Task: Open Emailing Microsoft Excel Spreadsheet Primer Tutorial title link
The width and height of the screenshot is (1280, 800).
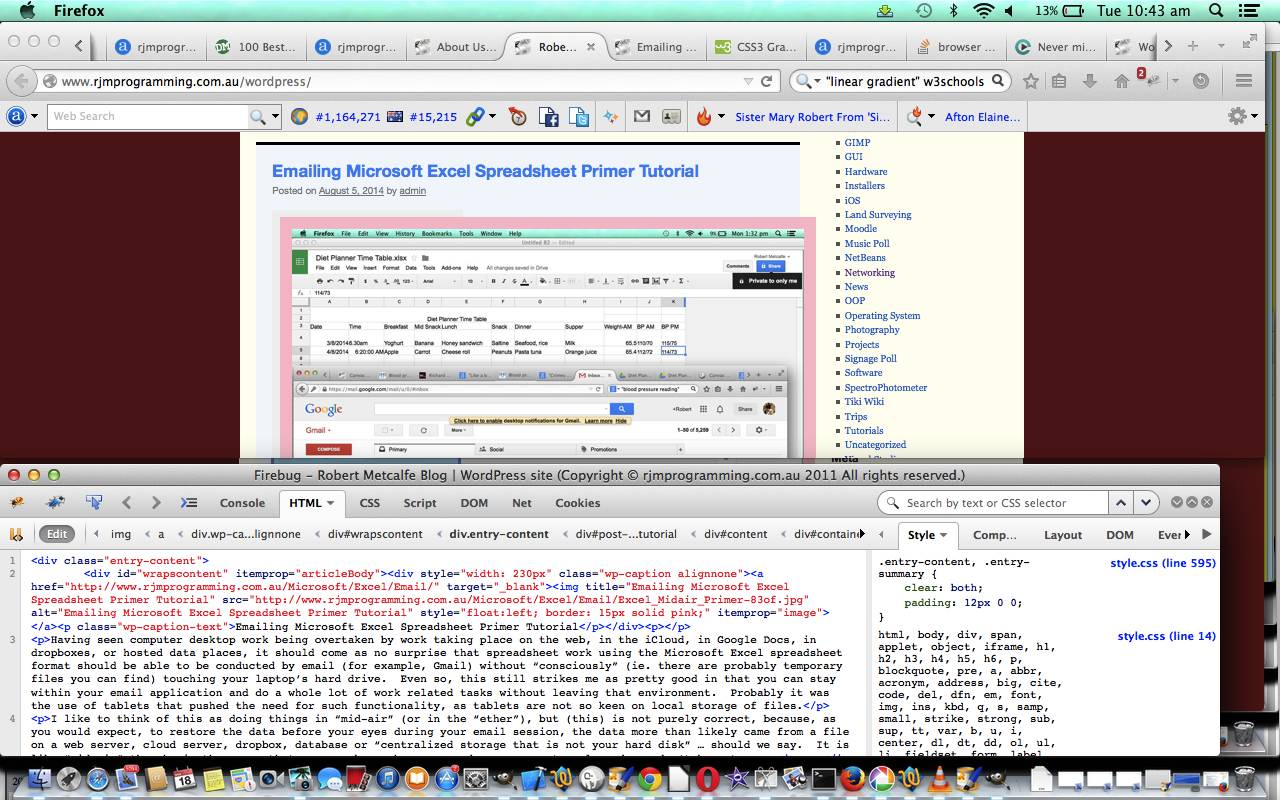Action: tap(485, 171)
